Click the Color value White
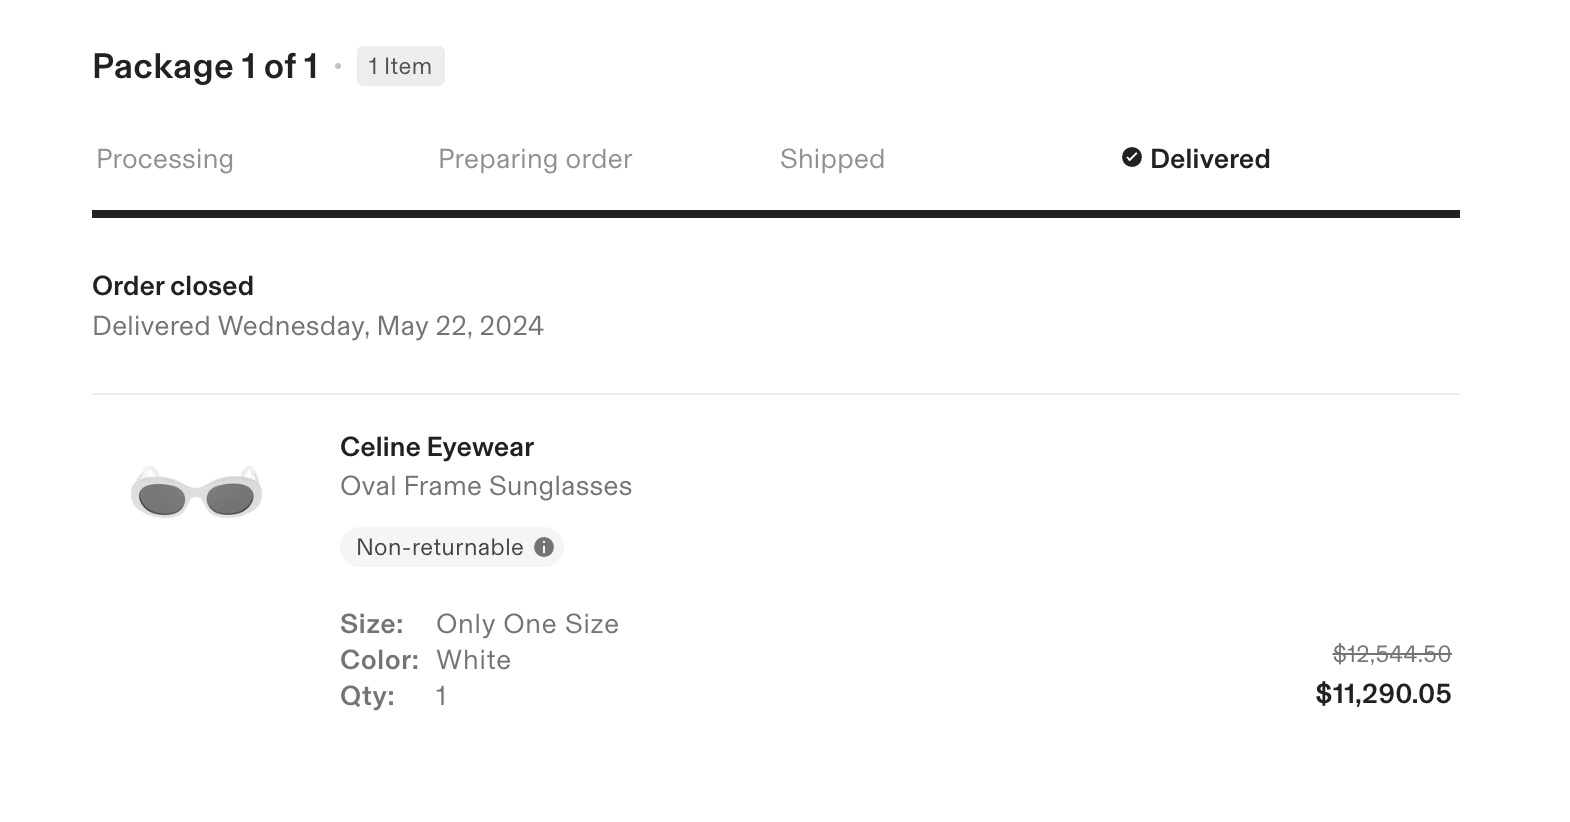This screenshot has height=822, width=1570. (x=473, y=660)
